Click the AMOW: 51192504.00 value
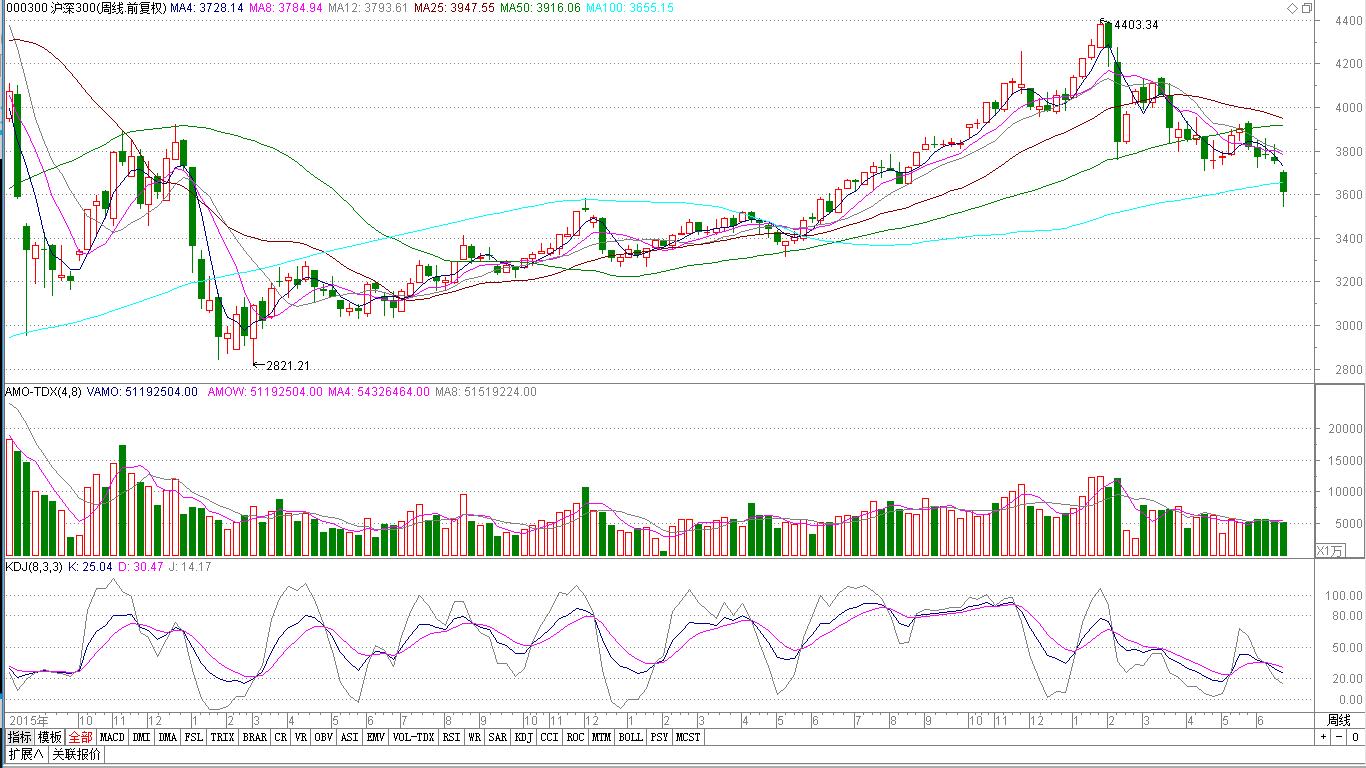The height and width of the screenshot is (768, 1366). click(x=265, y=392)
